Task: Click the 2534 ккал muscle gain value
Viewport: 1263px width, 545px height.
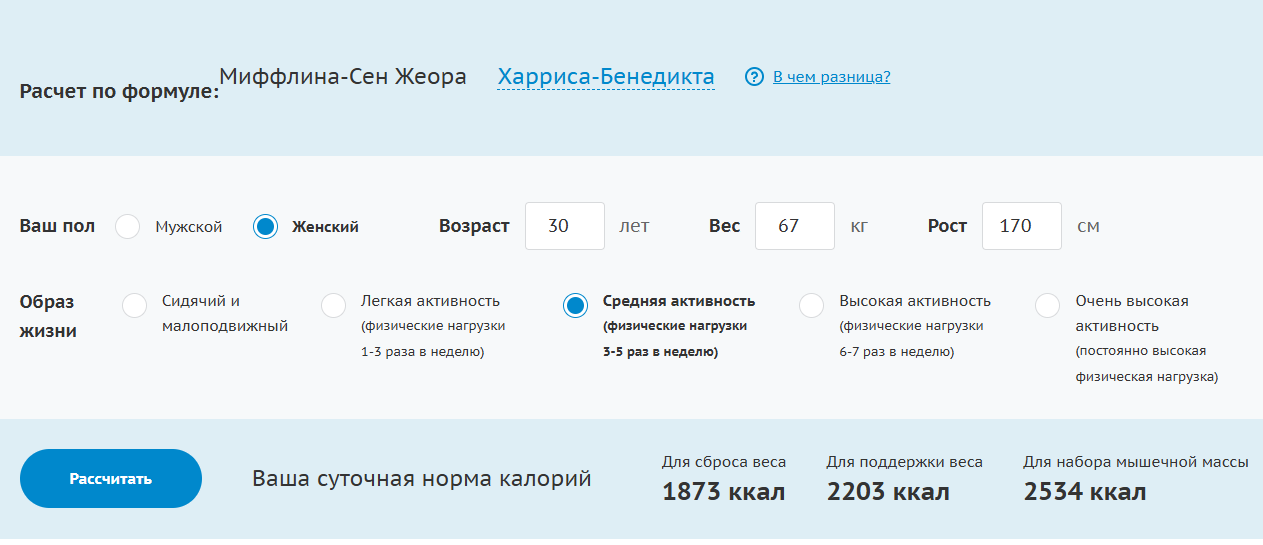Action: pyautogui.click(x=1085, y=492)
